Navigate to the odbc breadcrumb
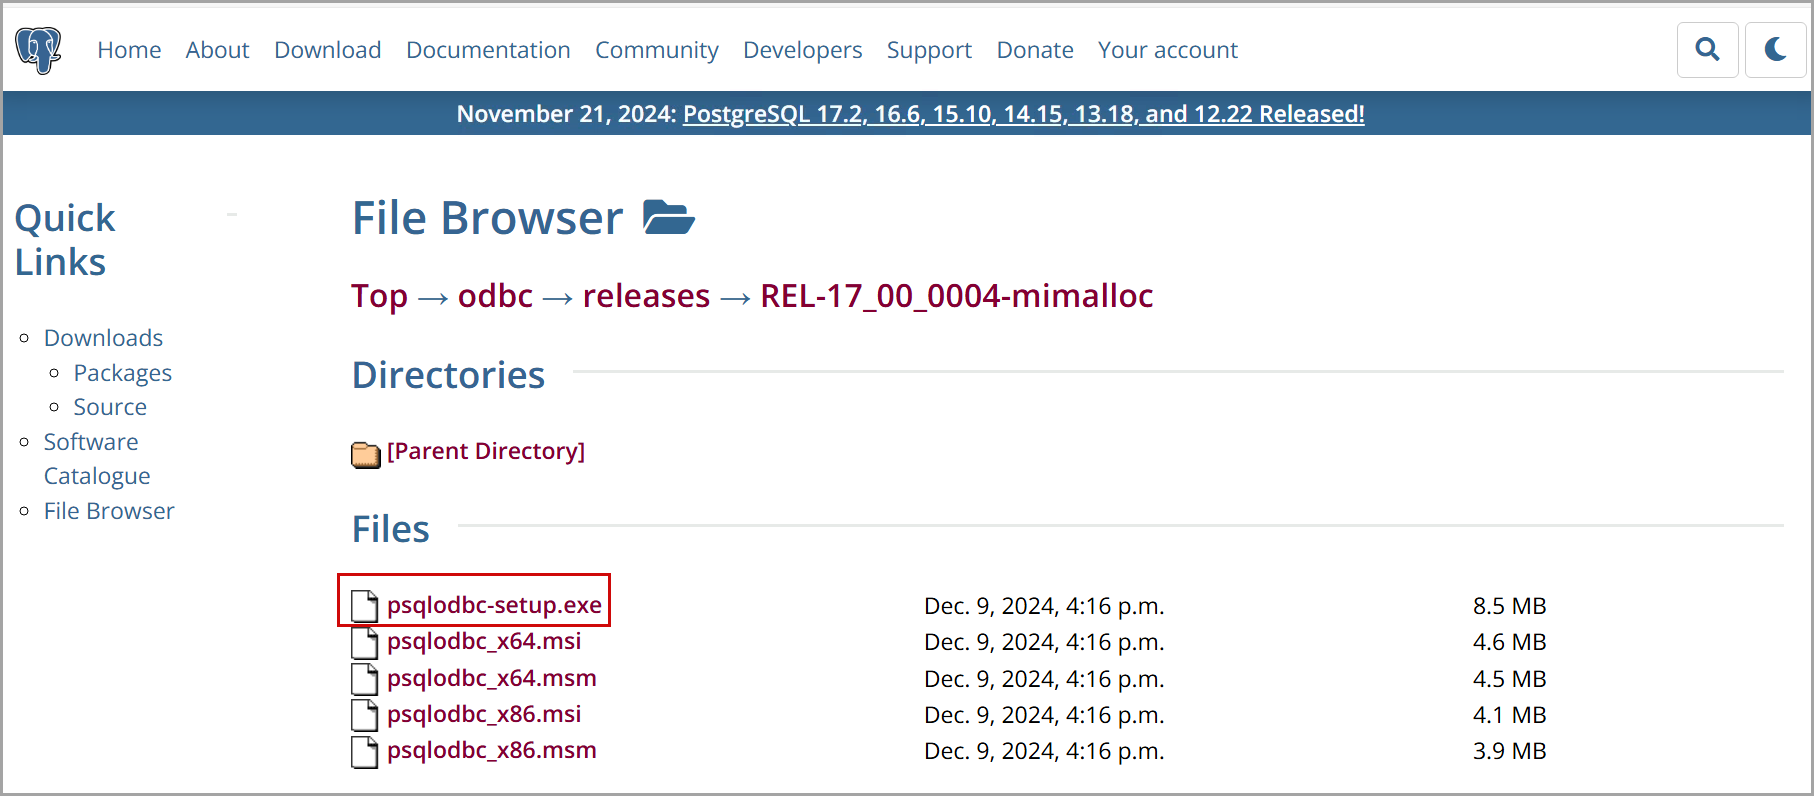 (495, 296)
